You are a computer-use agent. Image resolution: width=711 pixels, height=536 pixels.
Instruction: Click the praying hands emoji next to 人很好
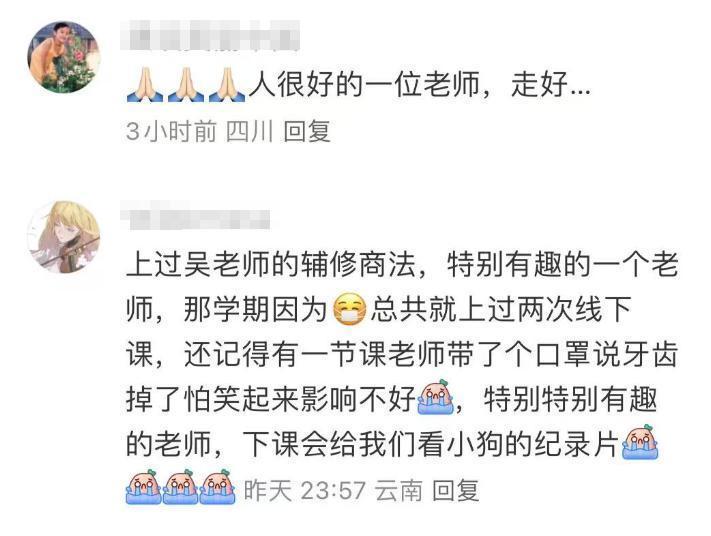pyautogui.click(x=227, y=84)
